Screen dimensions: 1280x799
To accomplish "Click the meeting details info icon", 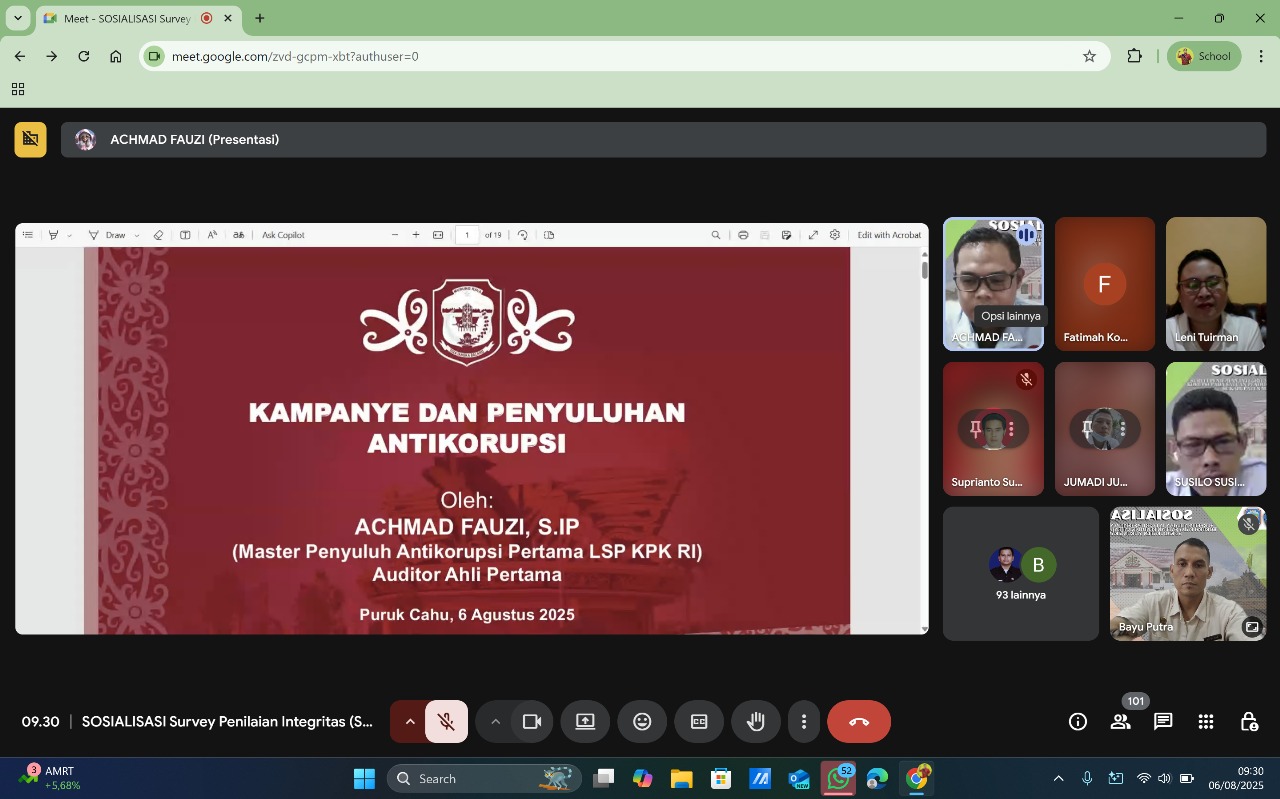I will click(x=1078, y=722).
